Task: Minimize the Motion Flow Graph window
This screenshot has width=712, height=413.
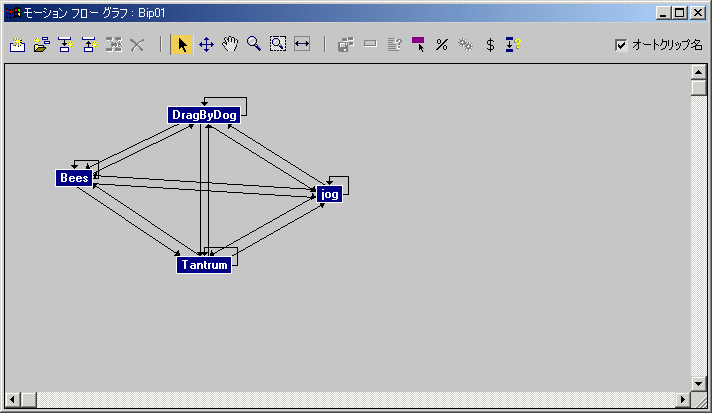Action: 663,13
